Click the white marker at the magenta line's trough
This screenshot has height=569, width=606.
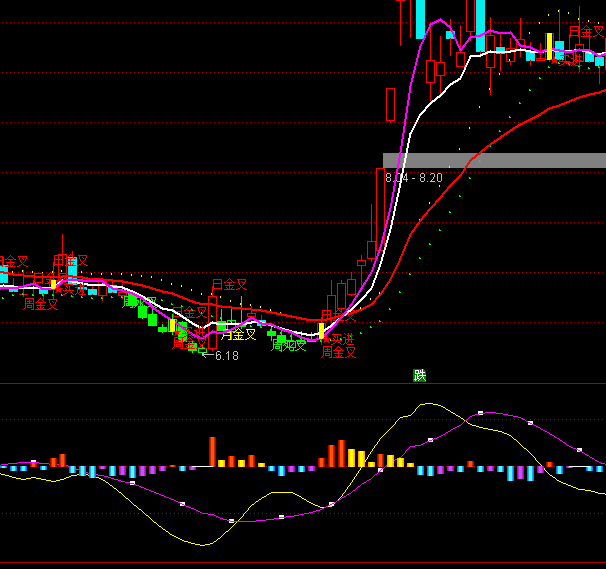click(232, 520)
